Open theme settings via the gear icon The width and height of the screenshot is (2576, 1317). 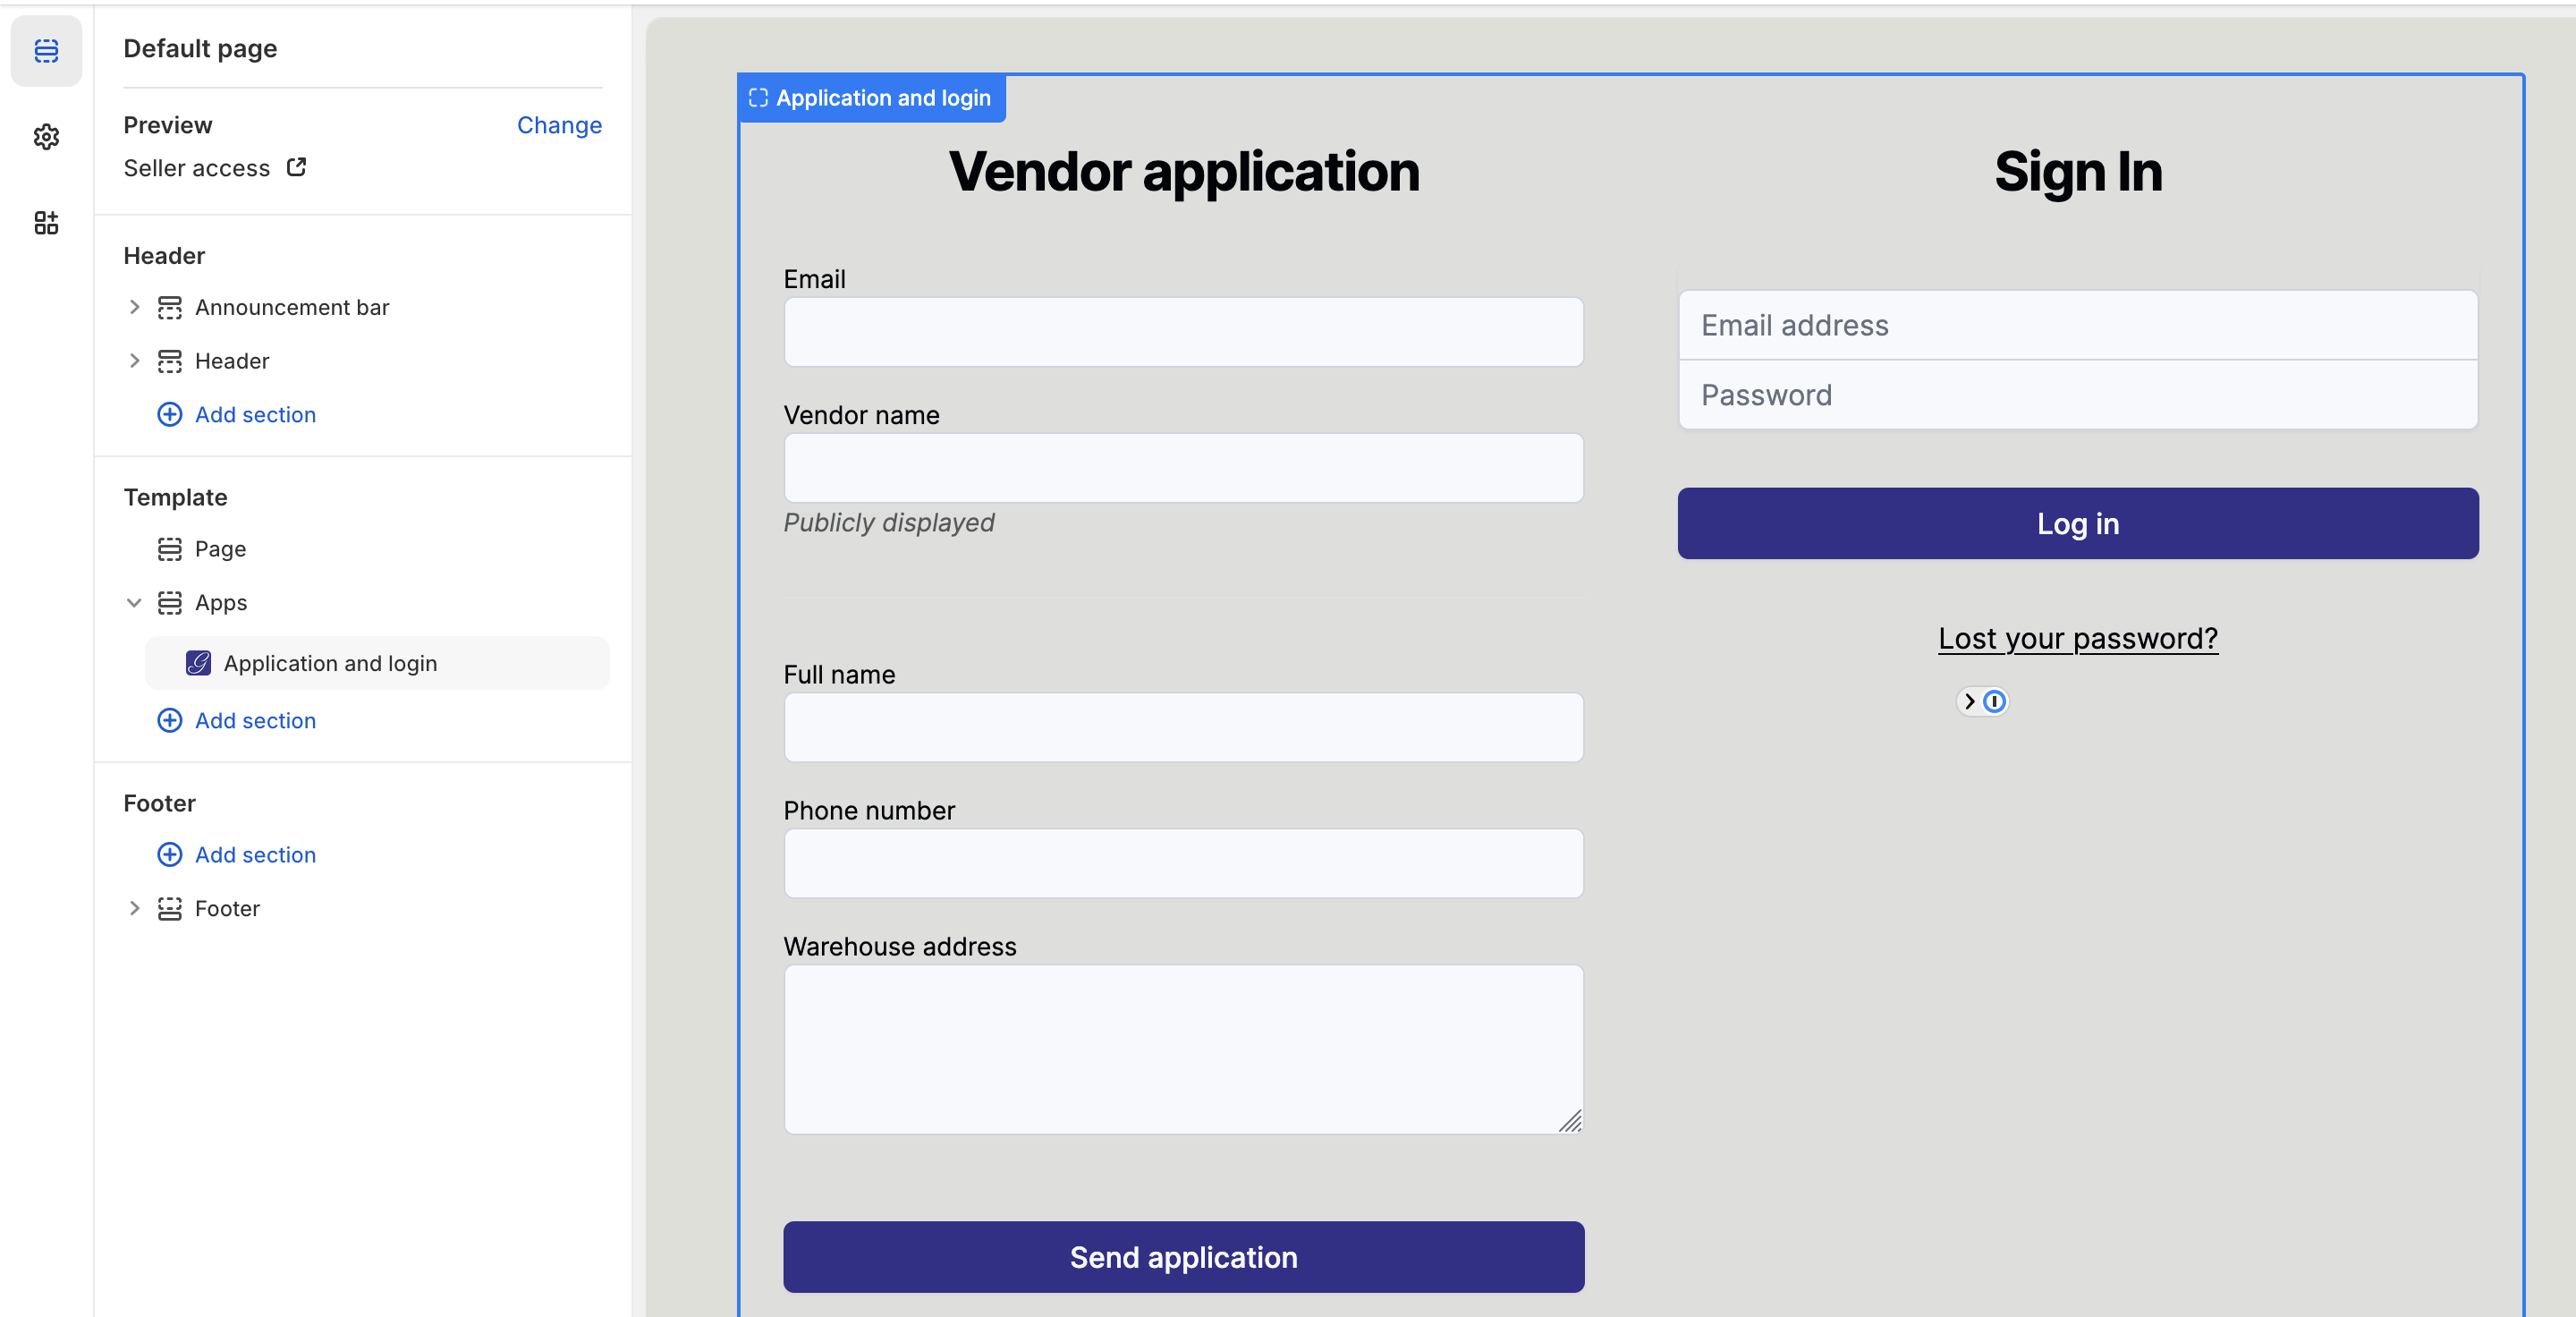pos(46,137)
